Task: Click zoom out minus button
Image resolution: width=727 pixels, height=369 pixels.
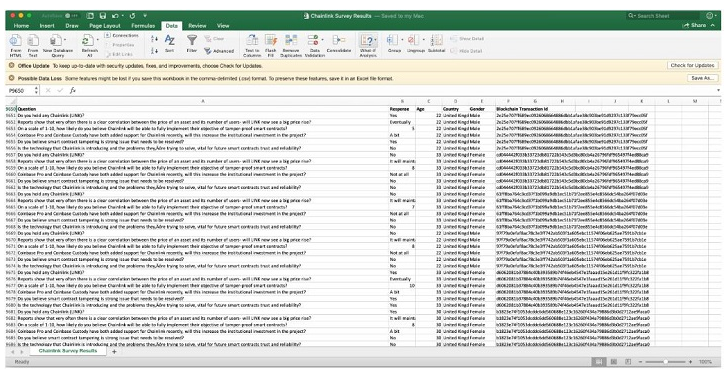Action: pyautogui.click(x=640, y=362)
